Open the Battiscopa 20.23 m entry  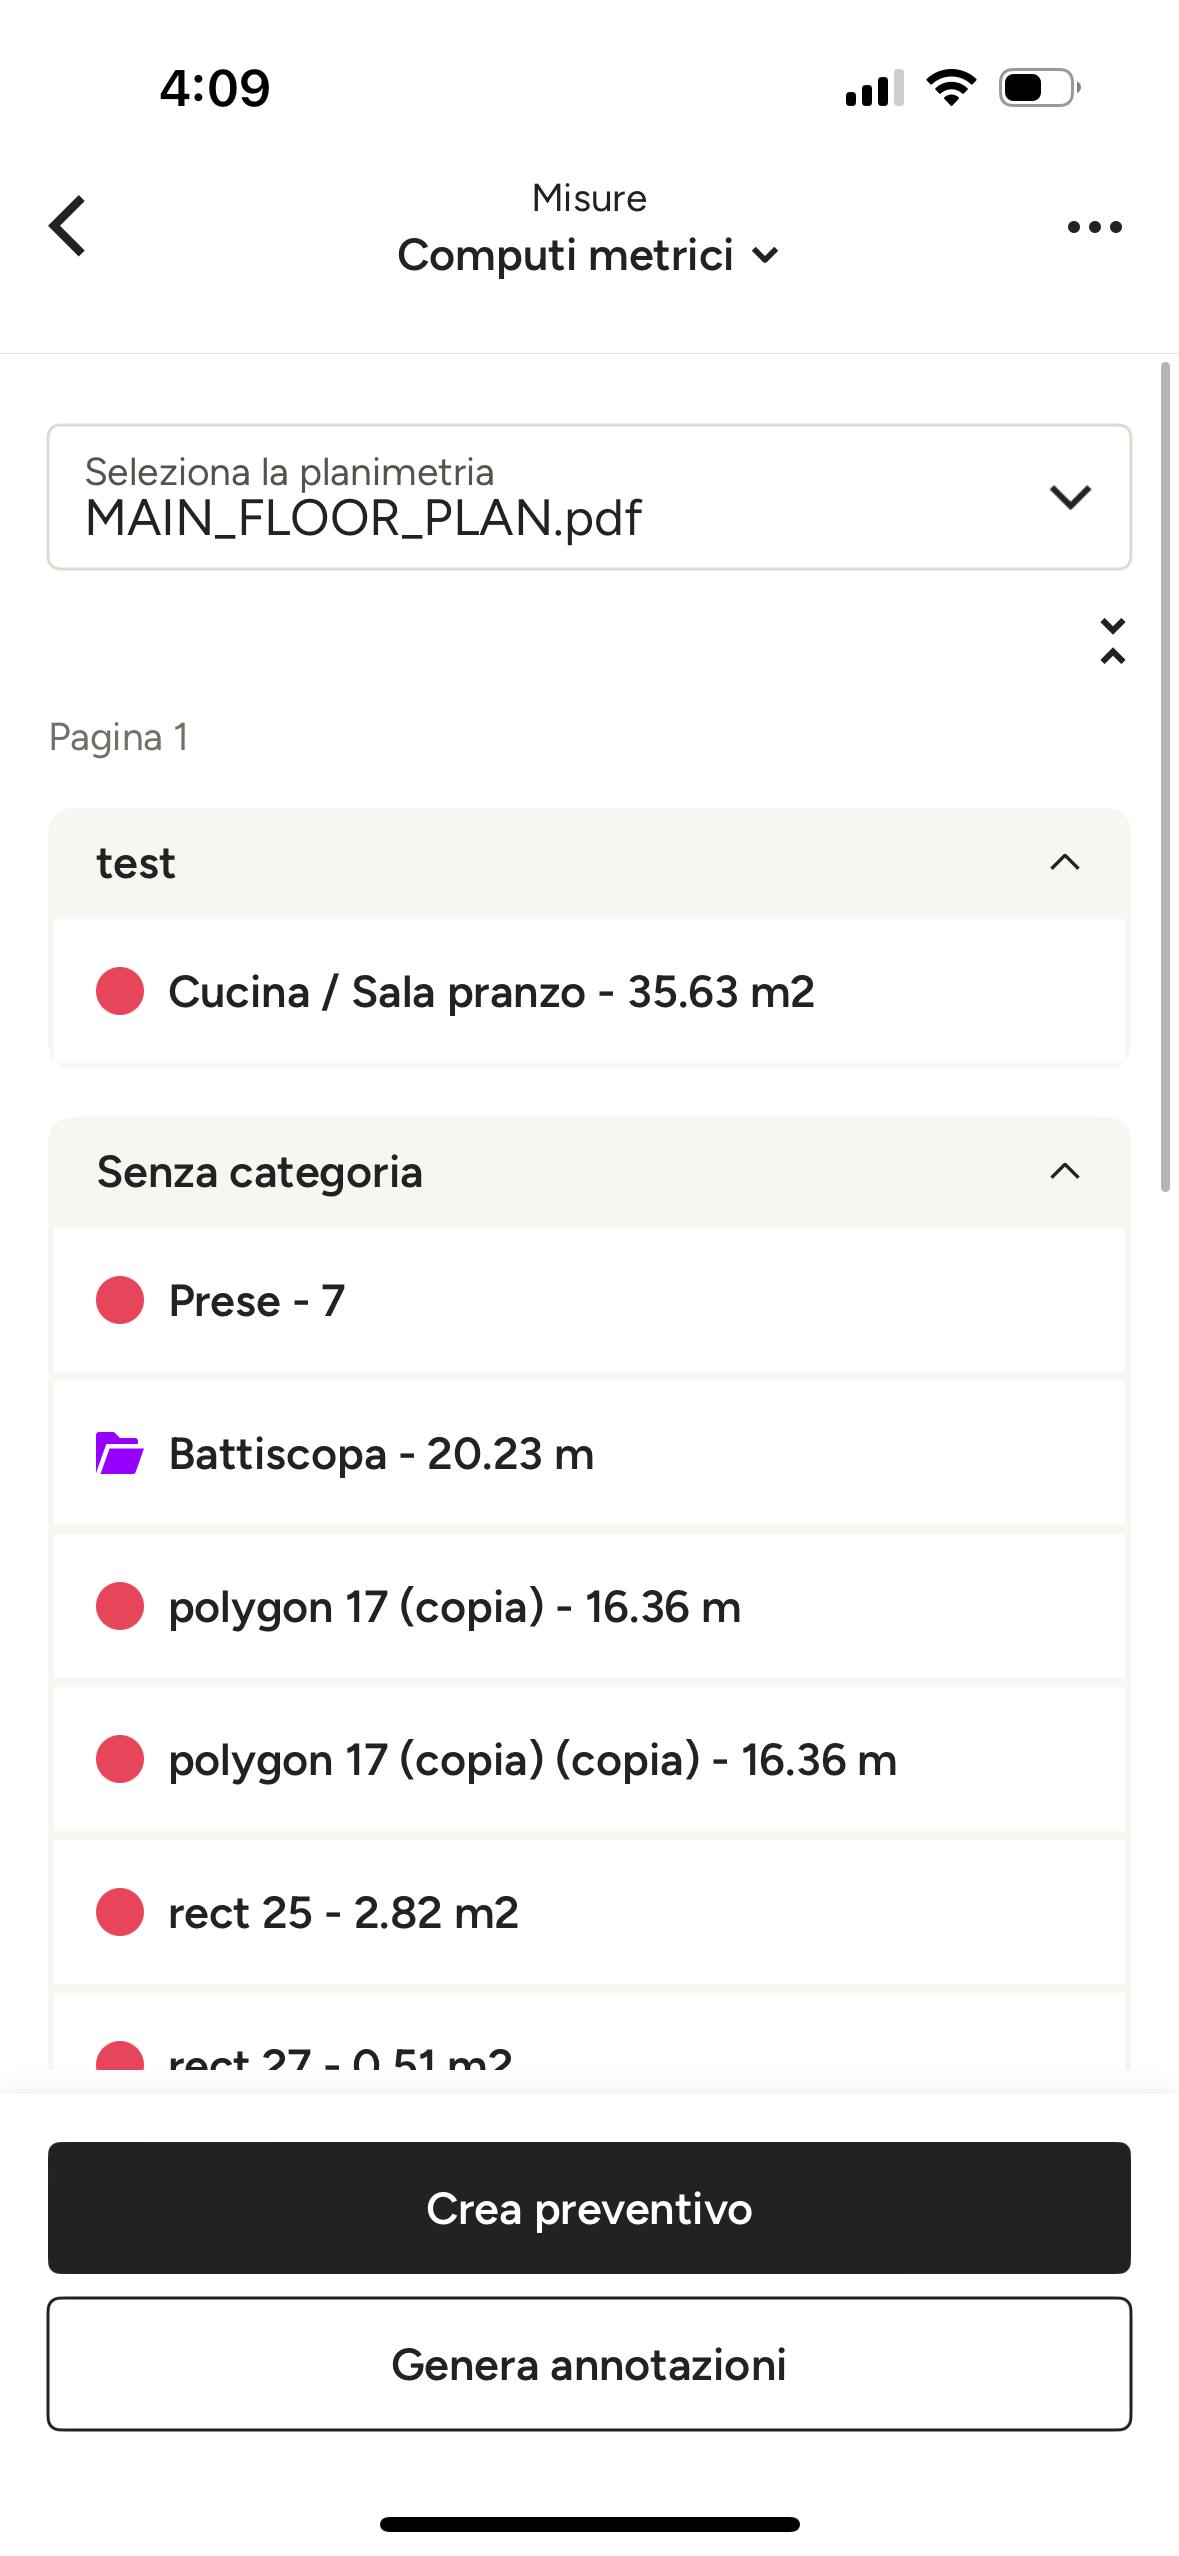pyautogui.click(x=589, y=1453)
